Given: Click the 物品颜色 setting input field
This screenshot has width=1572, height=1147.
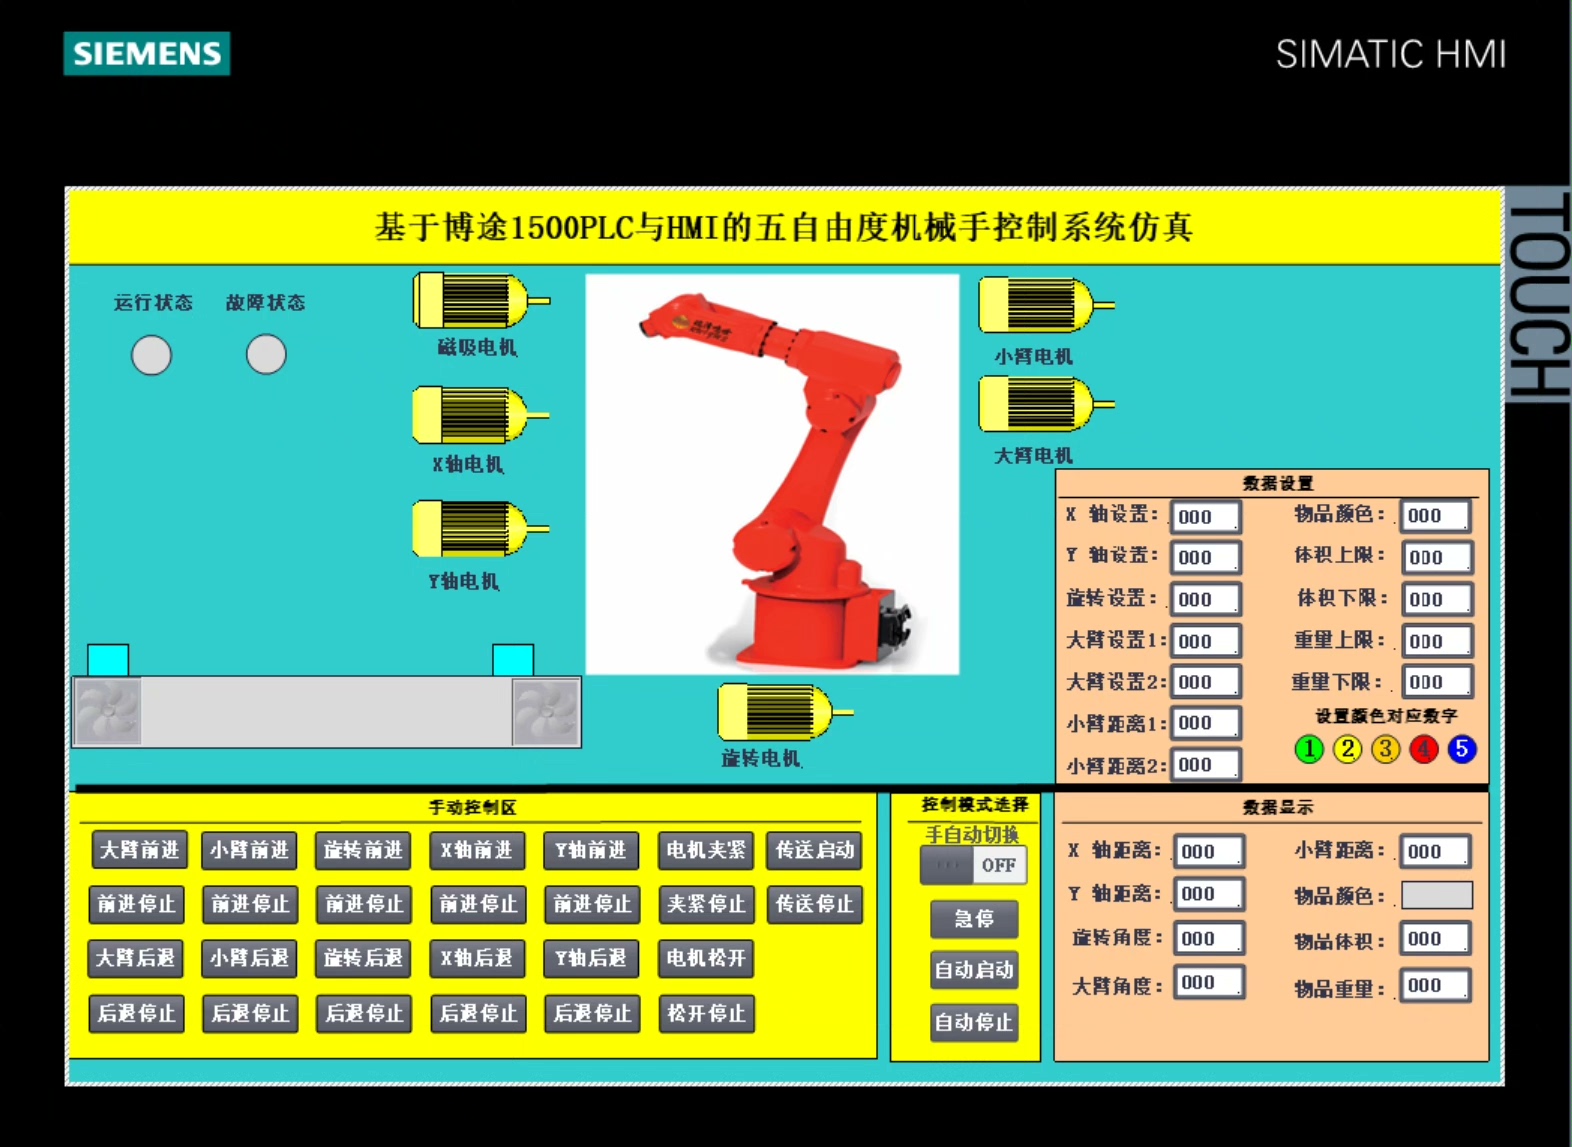Looking at the screenshot, I should pyautogui.click(x=1437, y=516).
